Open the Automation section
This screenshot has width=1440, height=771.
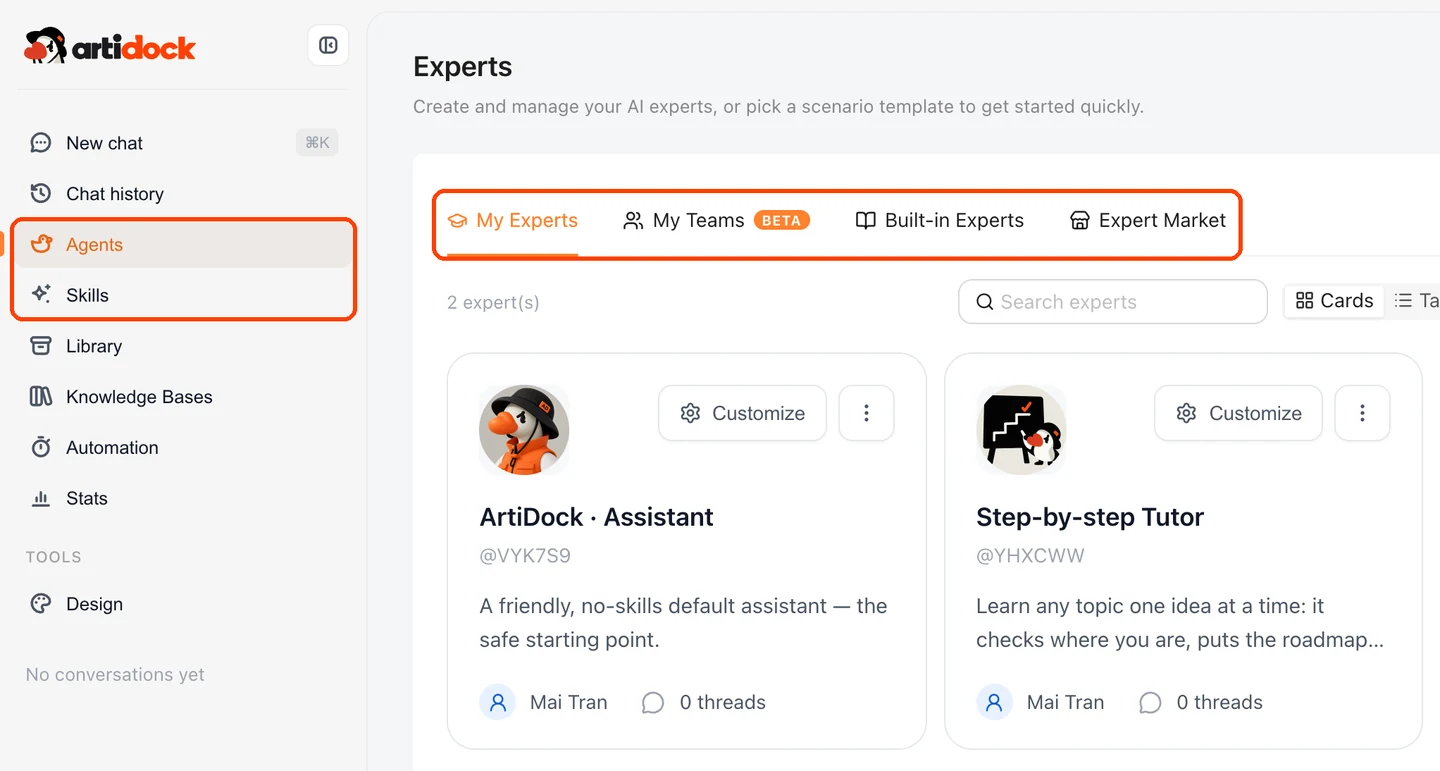[182, 448]
